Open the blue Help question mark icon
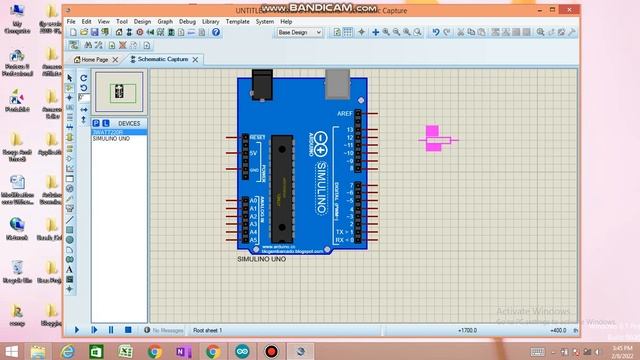Viewport: 640px width, 360px height. 216,32
